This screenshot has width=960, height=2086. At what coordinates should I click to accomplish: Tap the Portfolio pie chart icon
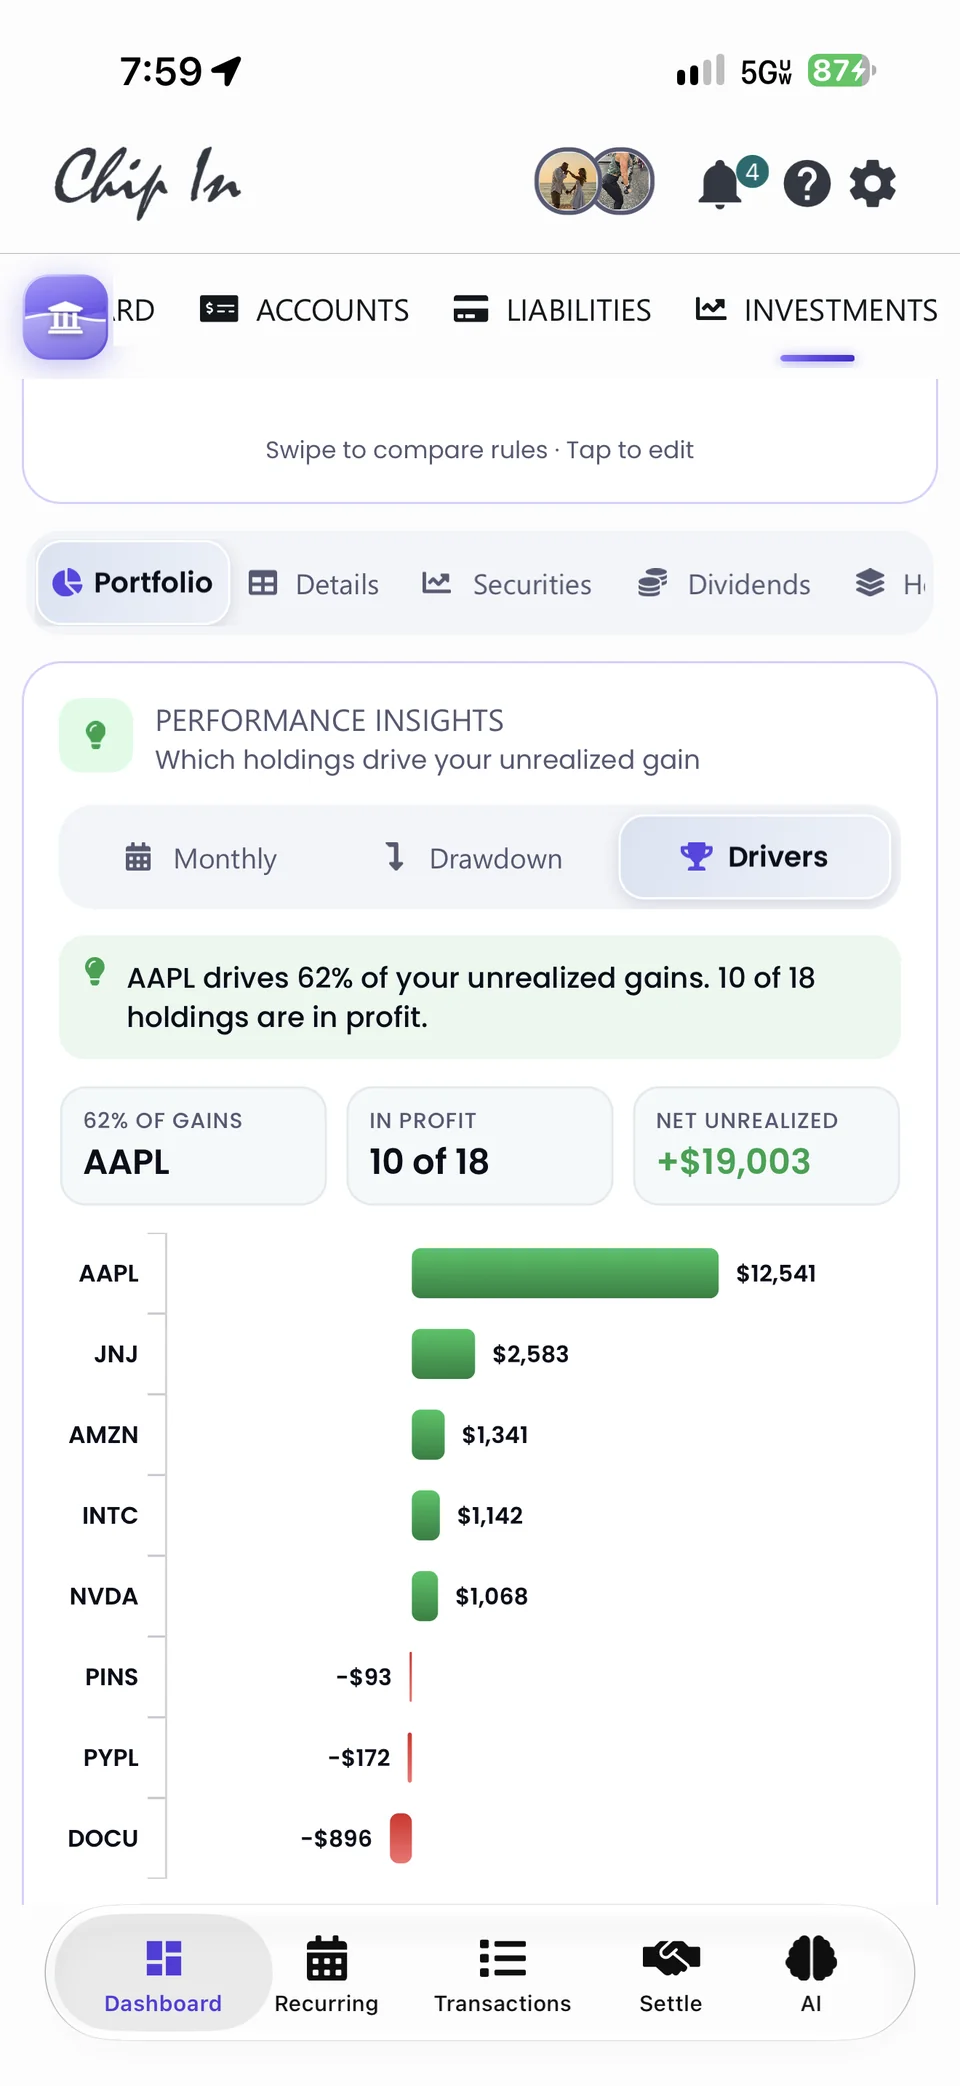click(x=67, y=582)
